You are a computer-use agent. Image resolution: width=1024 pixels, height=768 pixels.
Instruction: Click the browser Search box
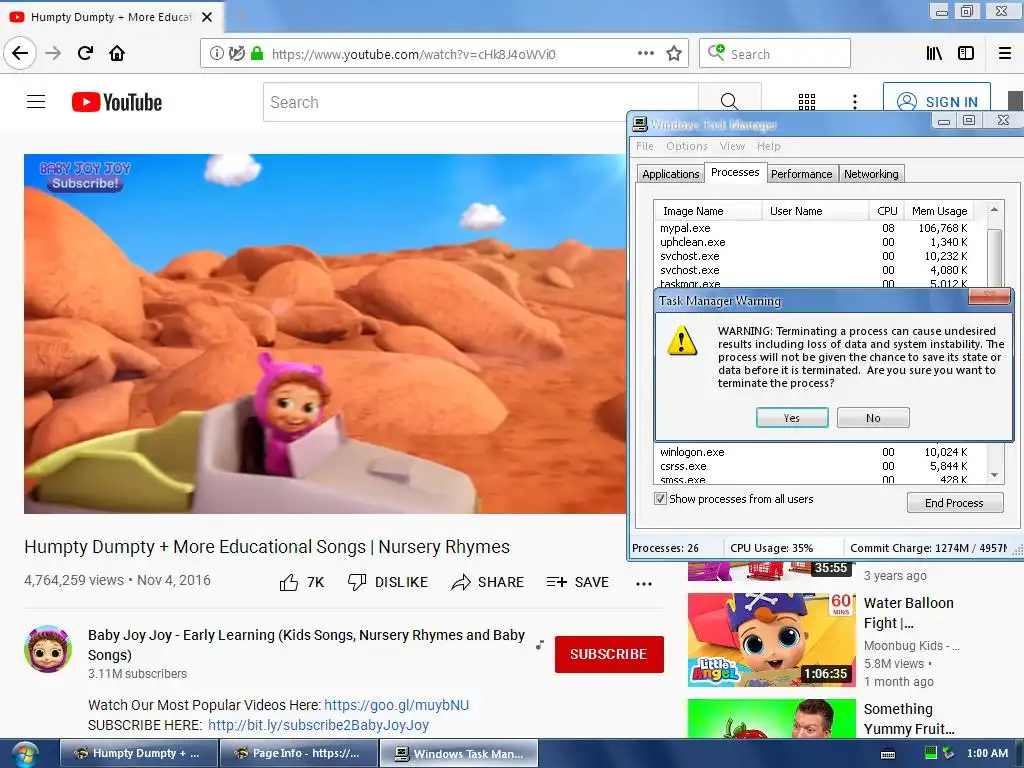775,54
